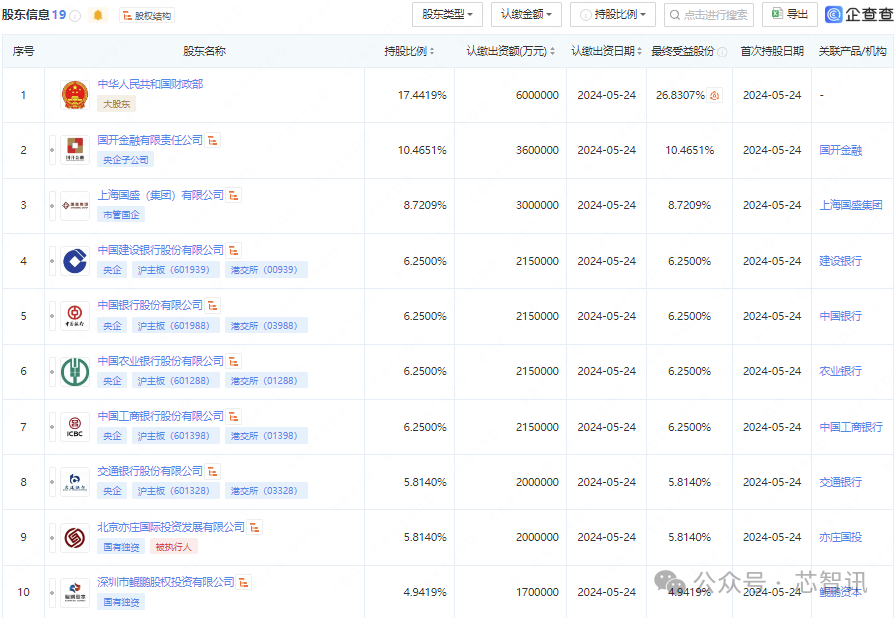Image resolution: width=896 pixels, height=618 pixels.
Task: Open the 认缴金额 filter dropdown
Action: [526, 14]
